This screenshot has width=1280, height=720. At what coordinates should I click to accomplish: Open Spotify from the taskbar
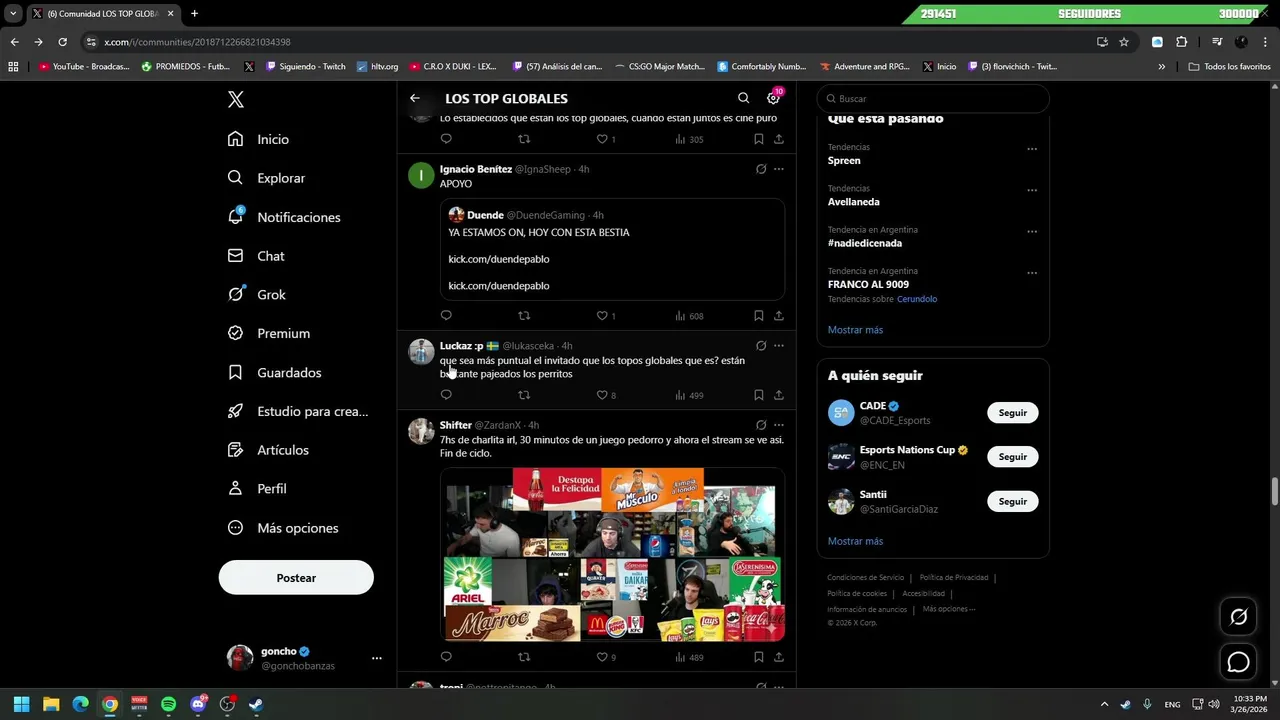click(x=168, y=704)
